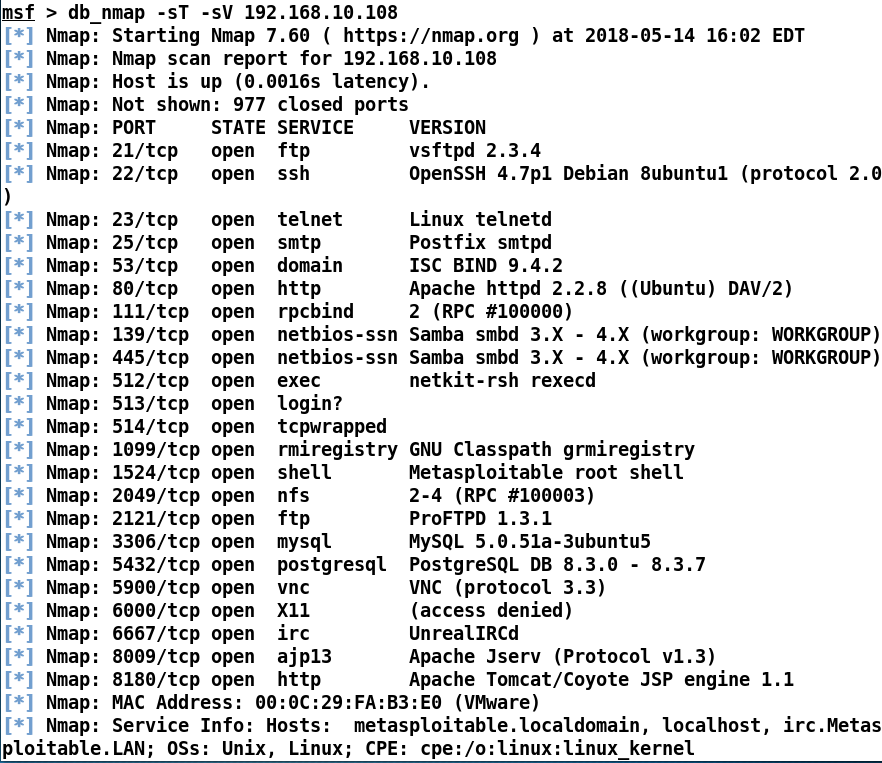The width and height of the screenshot is (882, 763).
Task: Click the MySQL 5.0.51a-3ubuntu5 text
Action: pyautogui.click(x=529, y=542)
